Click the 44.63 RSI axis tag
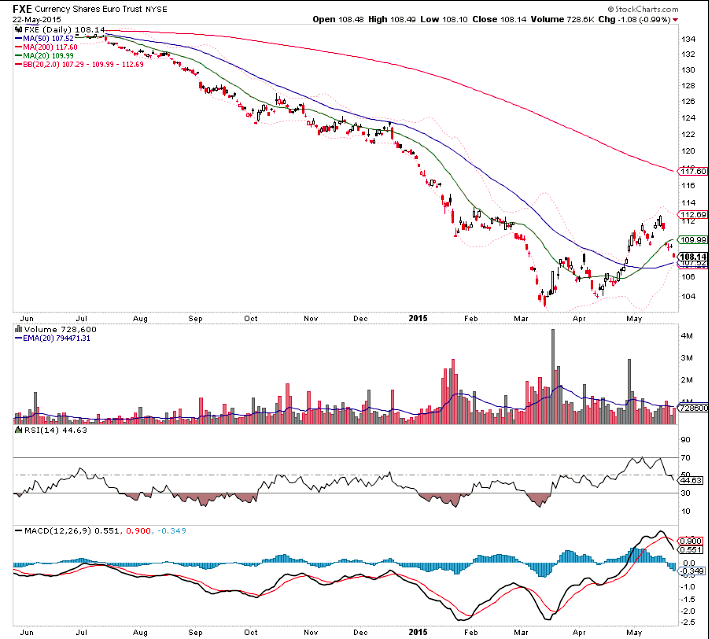This screenshot has width=709, height=639. (x=691, y=480)
